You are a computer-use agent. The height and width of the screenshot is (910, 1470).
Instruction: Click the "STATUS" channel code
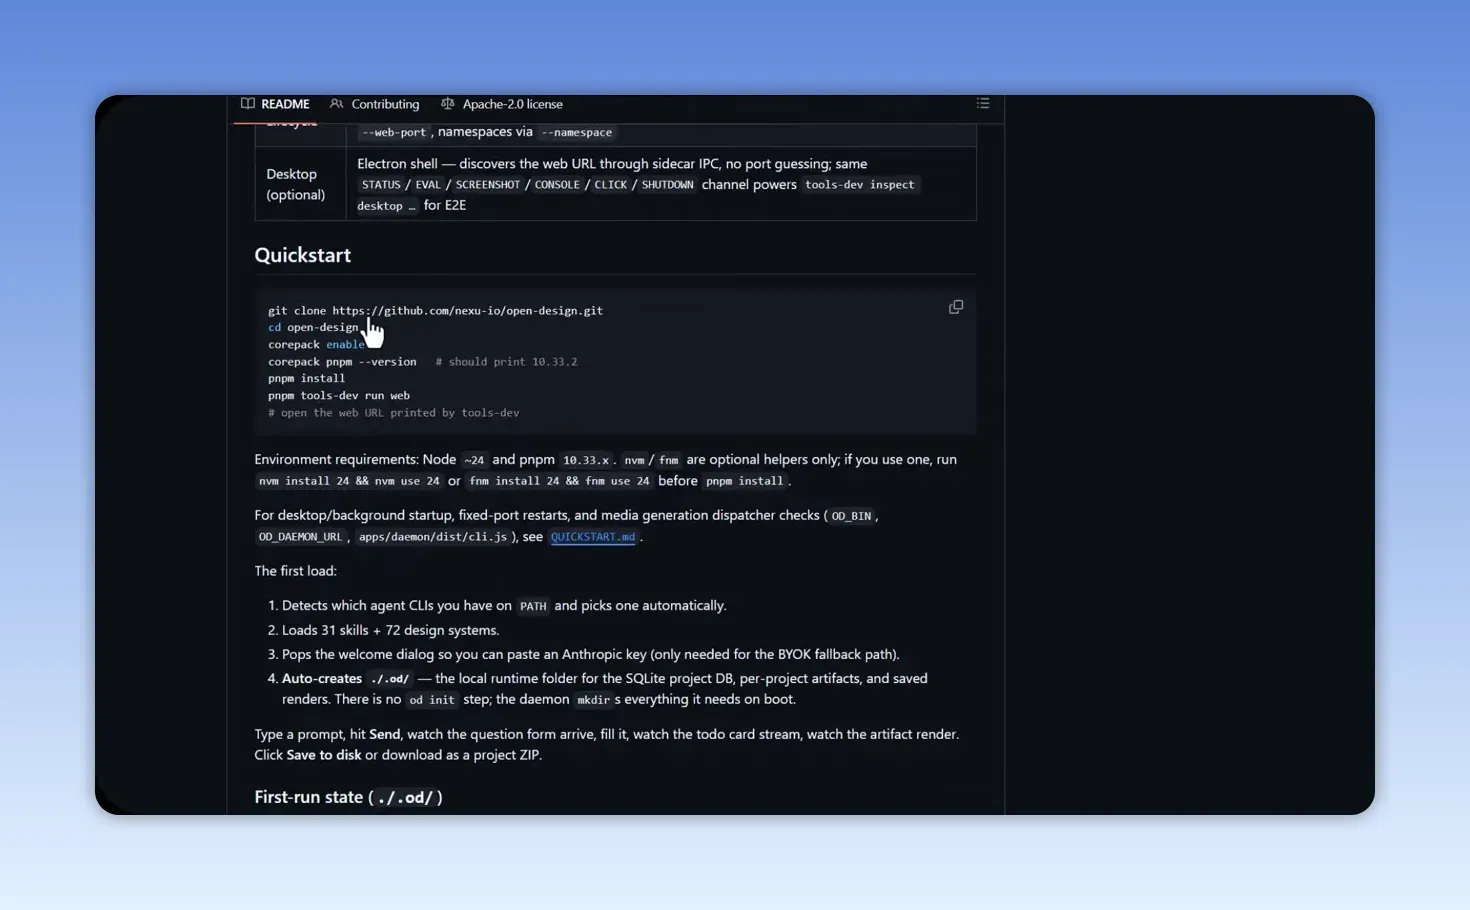click(381, 185)
